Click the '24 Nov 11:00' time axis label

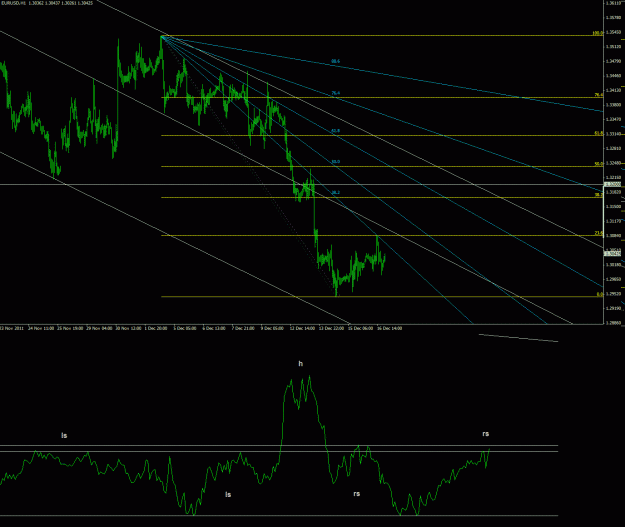[41, 328]
